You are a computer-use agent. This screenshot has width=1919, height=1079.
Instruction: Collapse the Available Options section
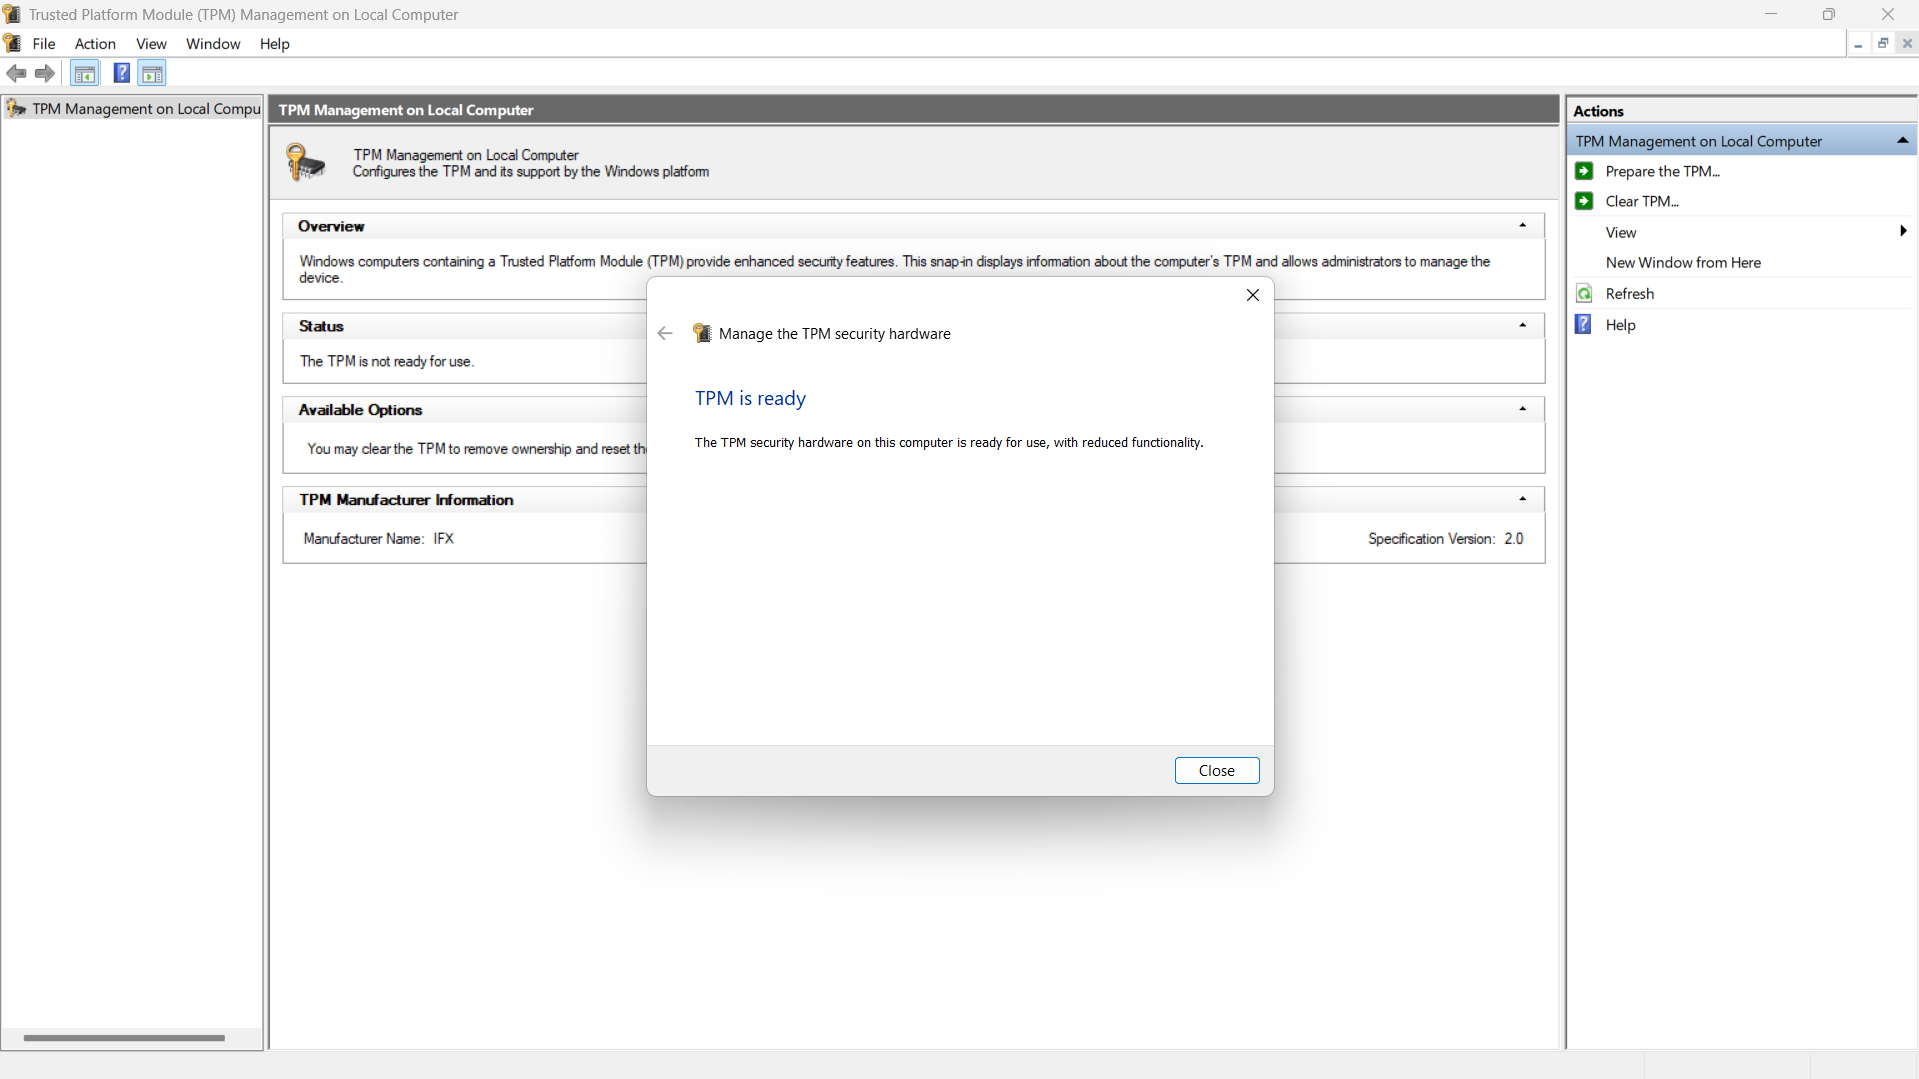(x=1523, y=409)
